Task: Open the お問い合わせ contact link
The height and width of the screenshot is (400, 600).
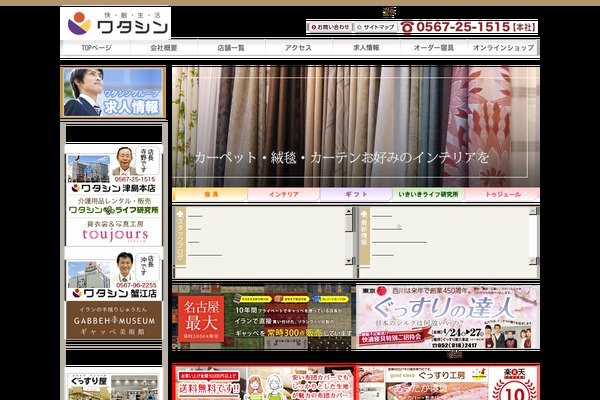Action: click(330, 27)
